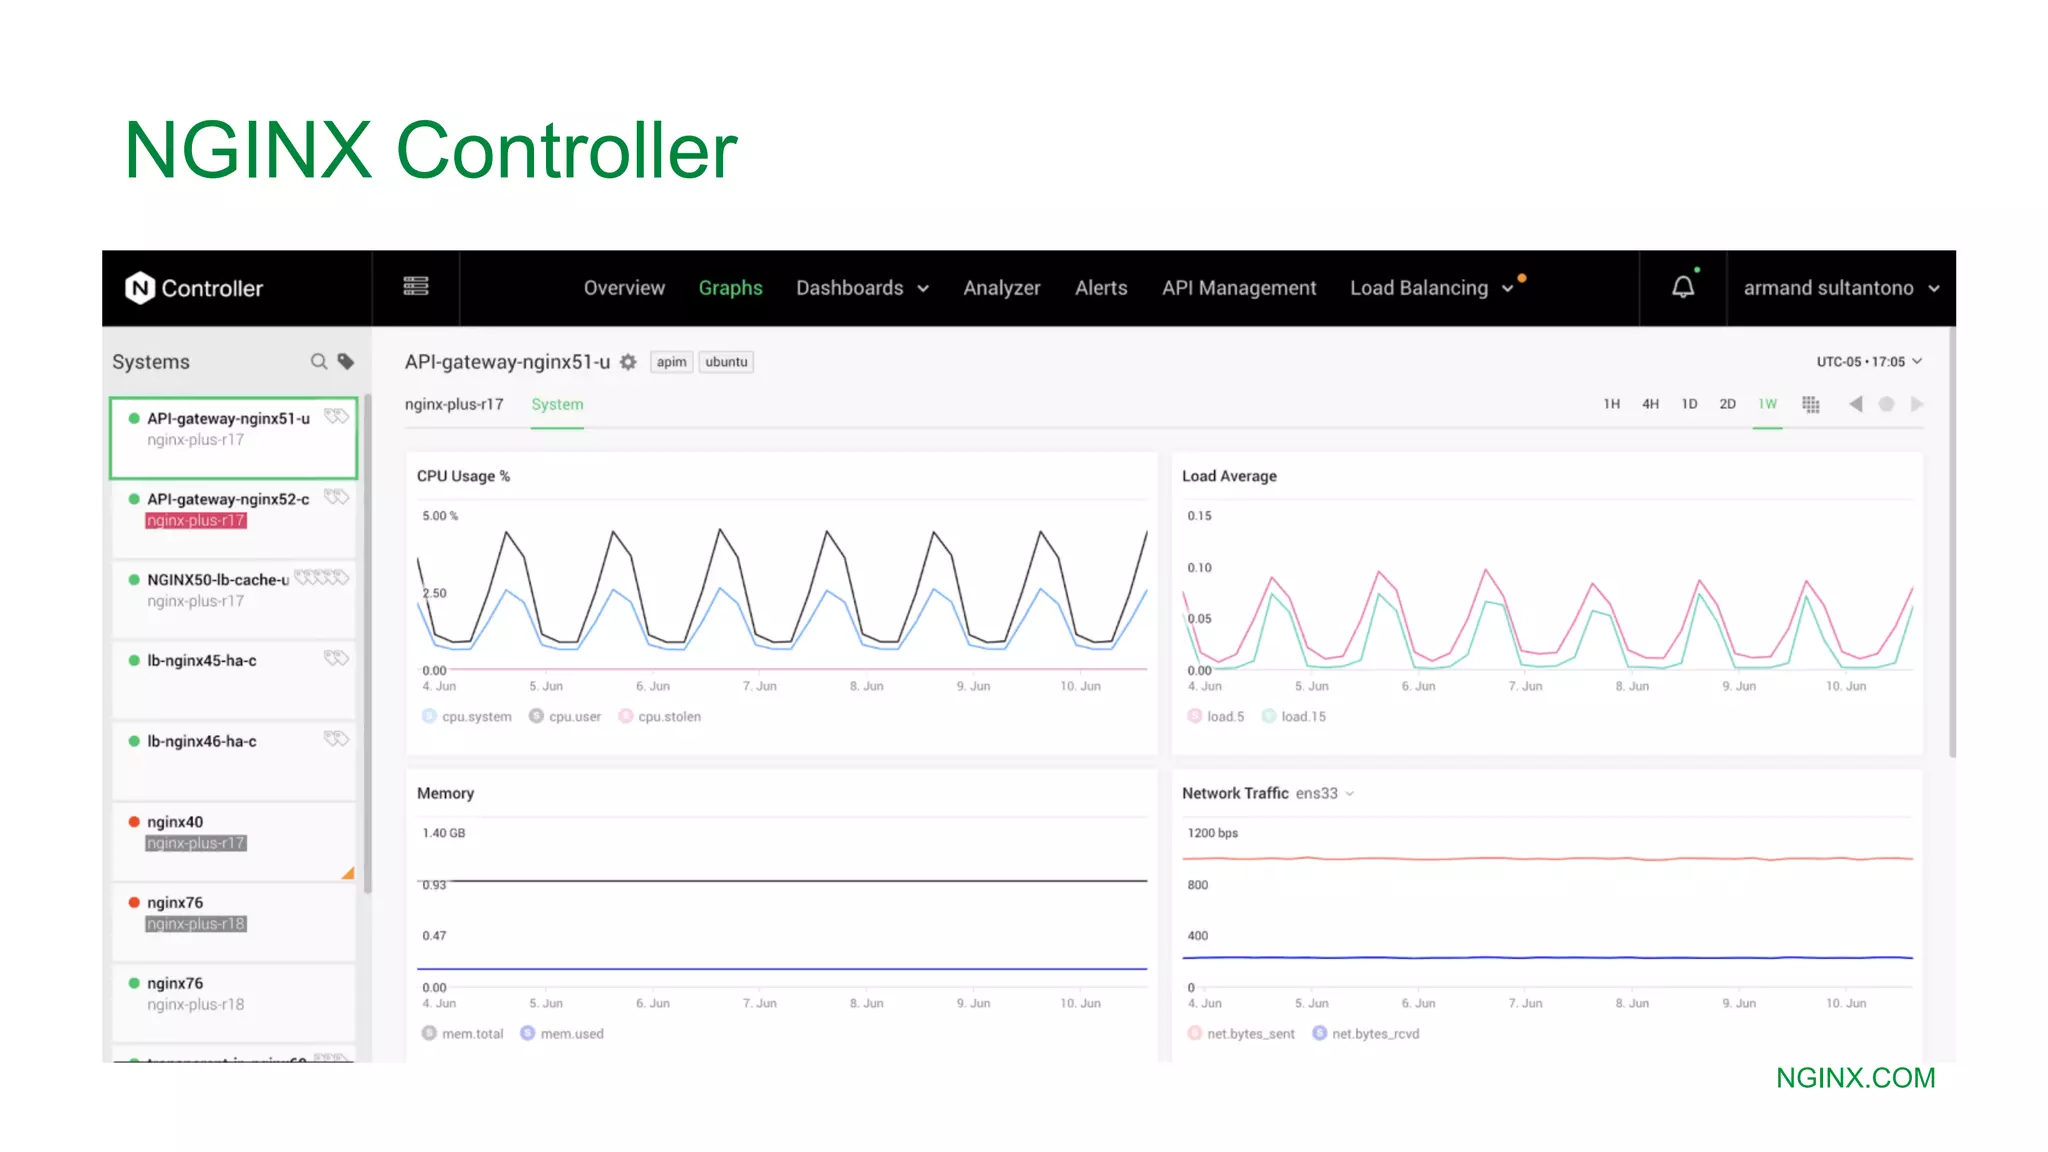Select API-gateway-nginx51-u system
This screenshot has height=1152, width=2048.
(x=233, y=438)
